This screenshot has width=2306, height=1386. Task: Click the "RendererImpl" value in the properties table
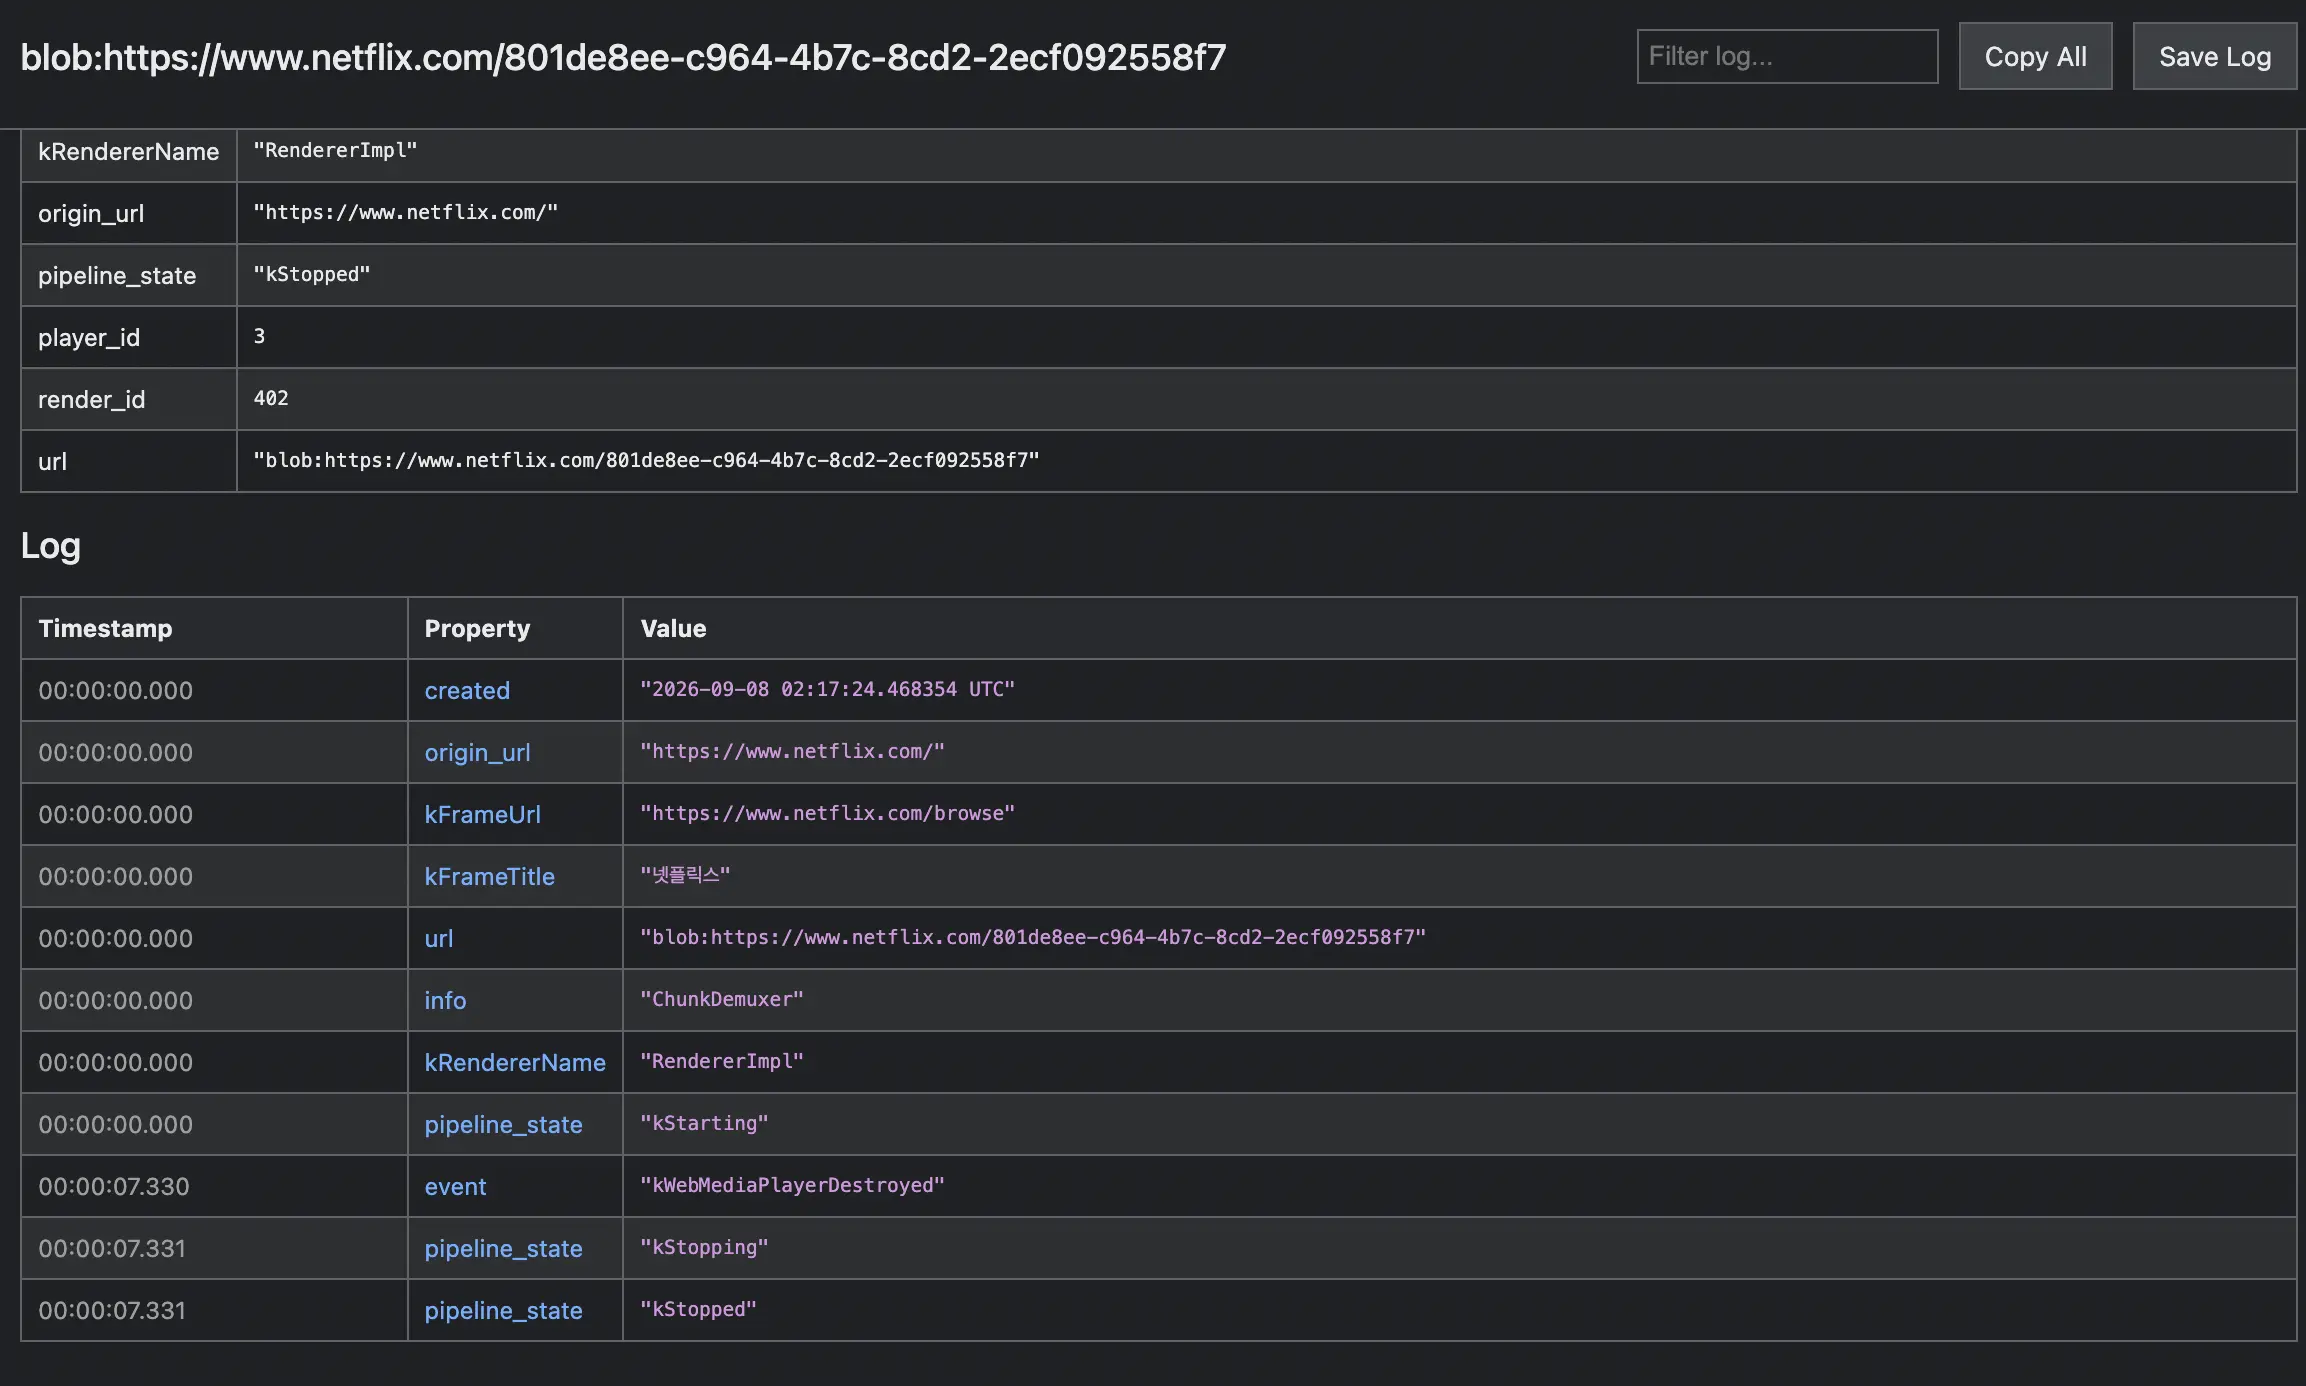tap(335, 150)
